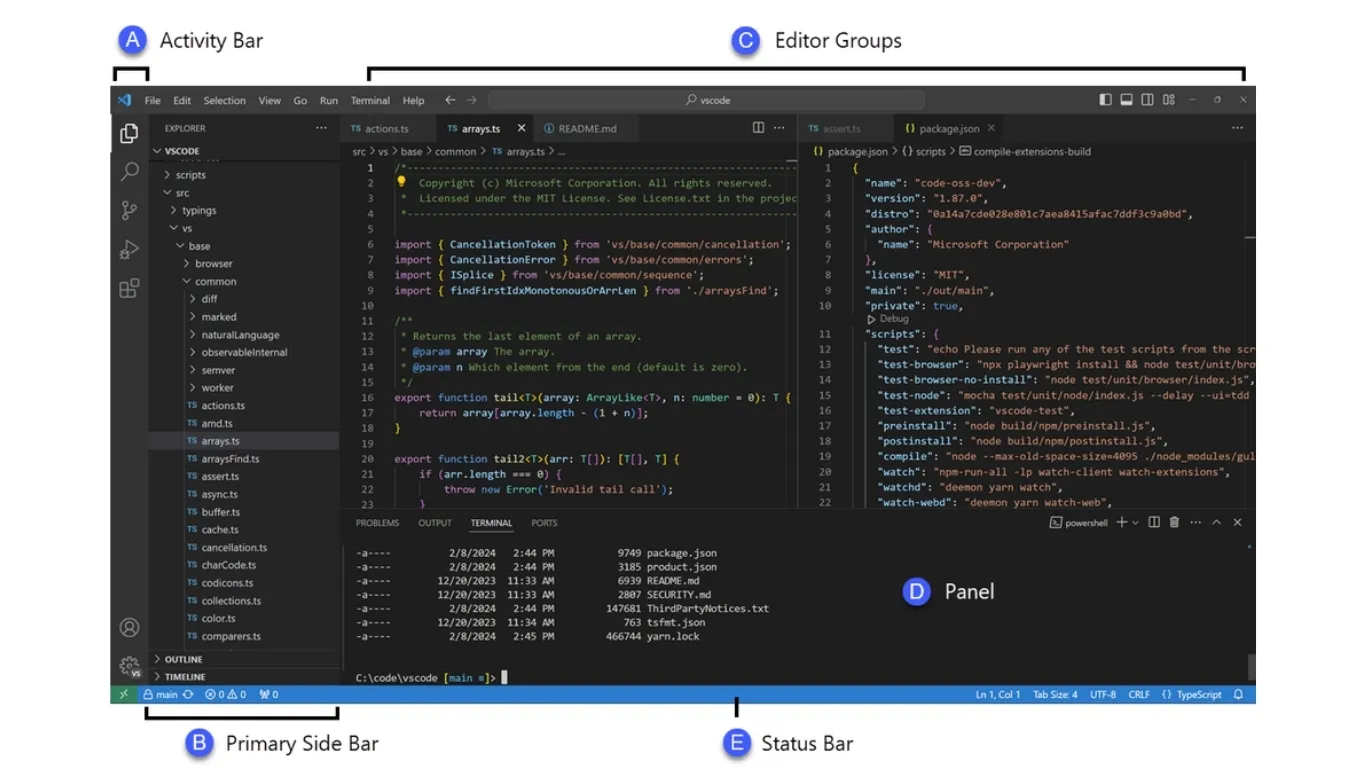Screen dimensions: 1366x768
Task: Click the terminal vertical scrollbar
Action: [x=1251, y=666]
